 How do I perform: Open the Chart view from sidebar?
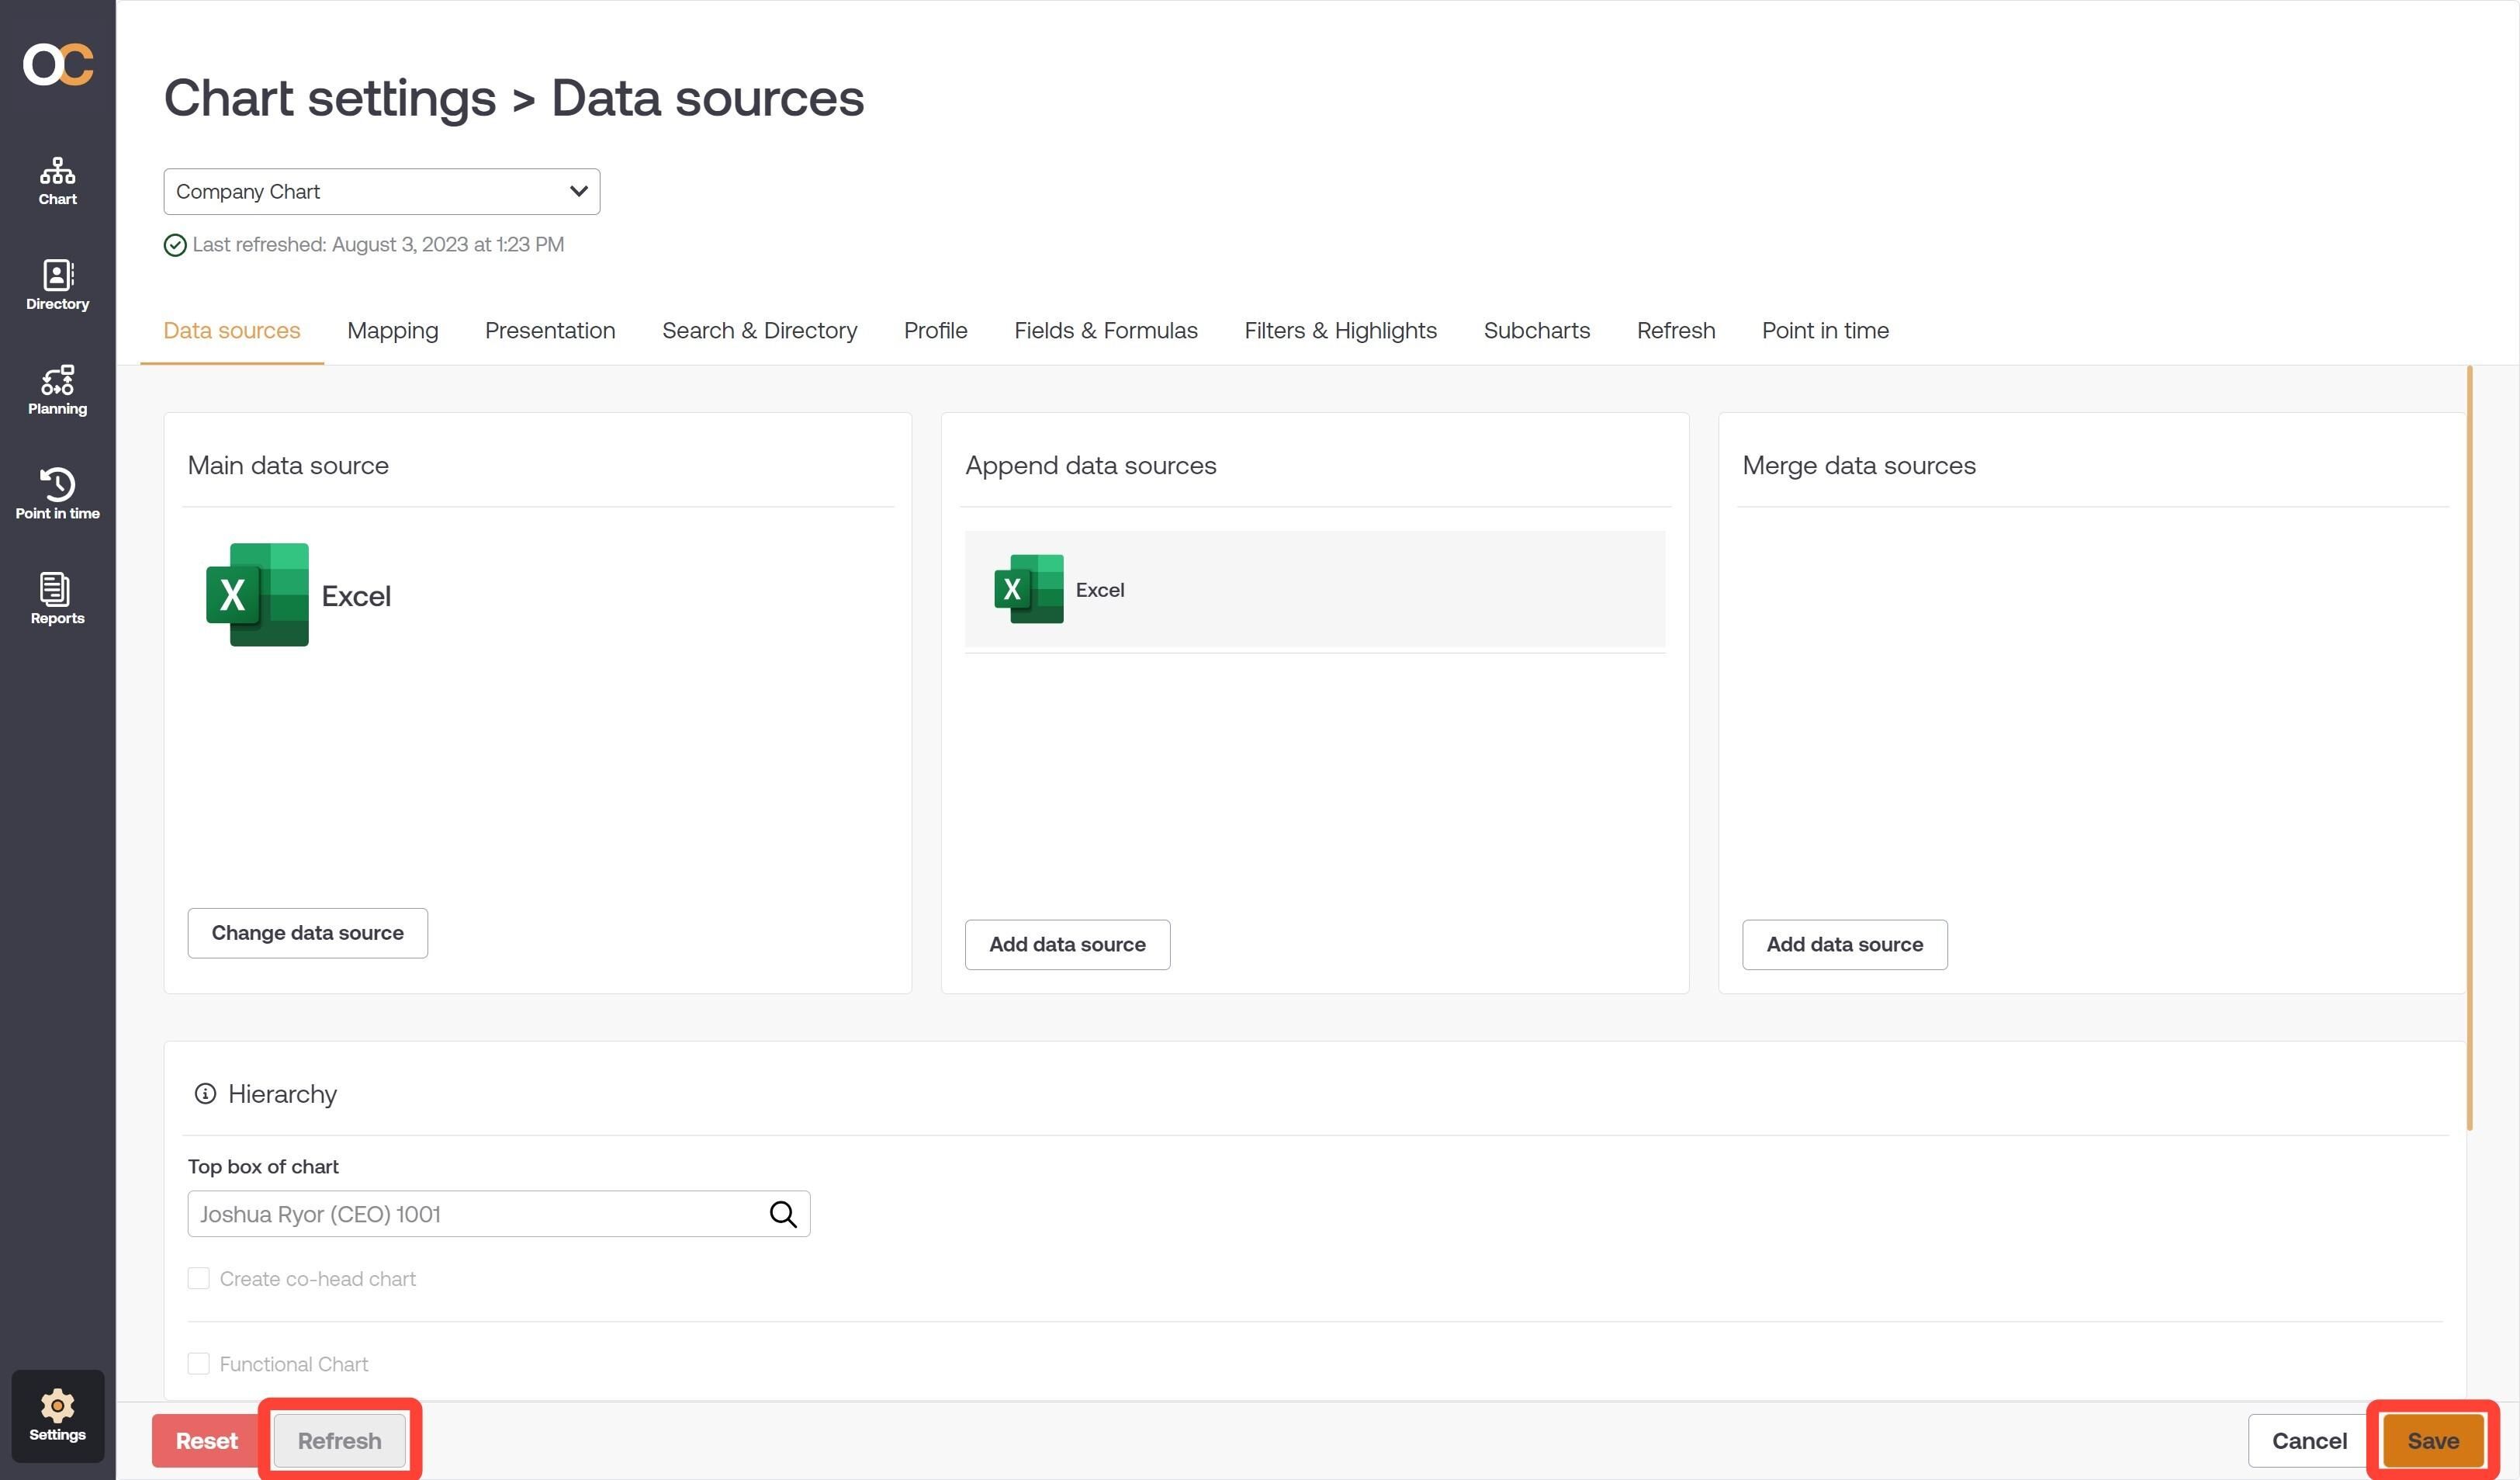coord(57,181)
